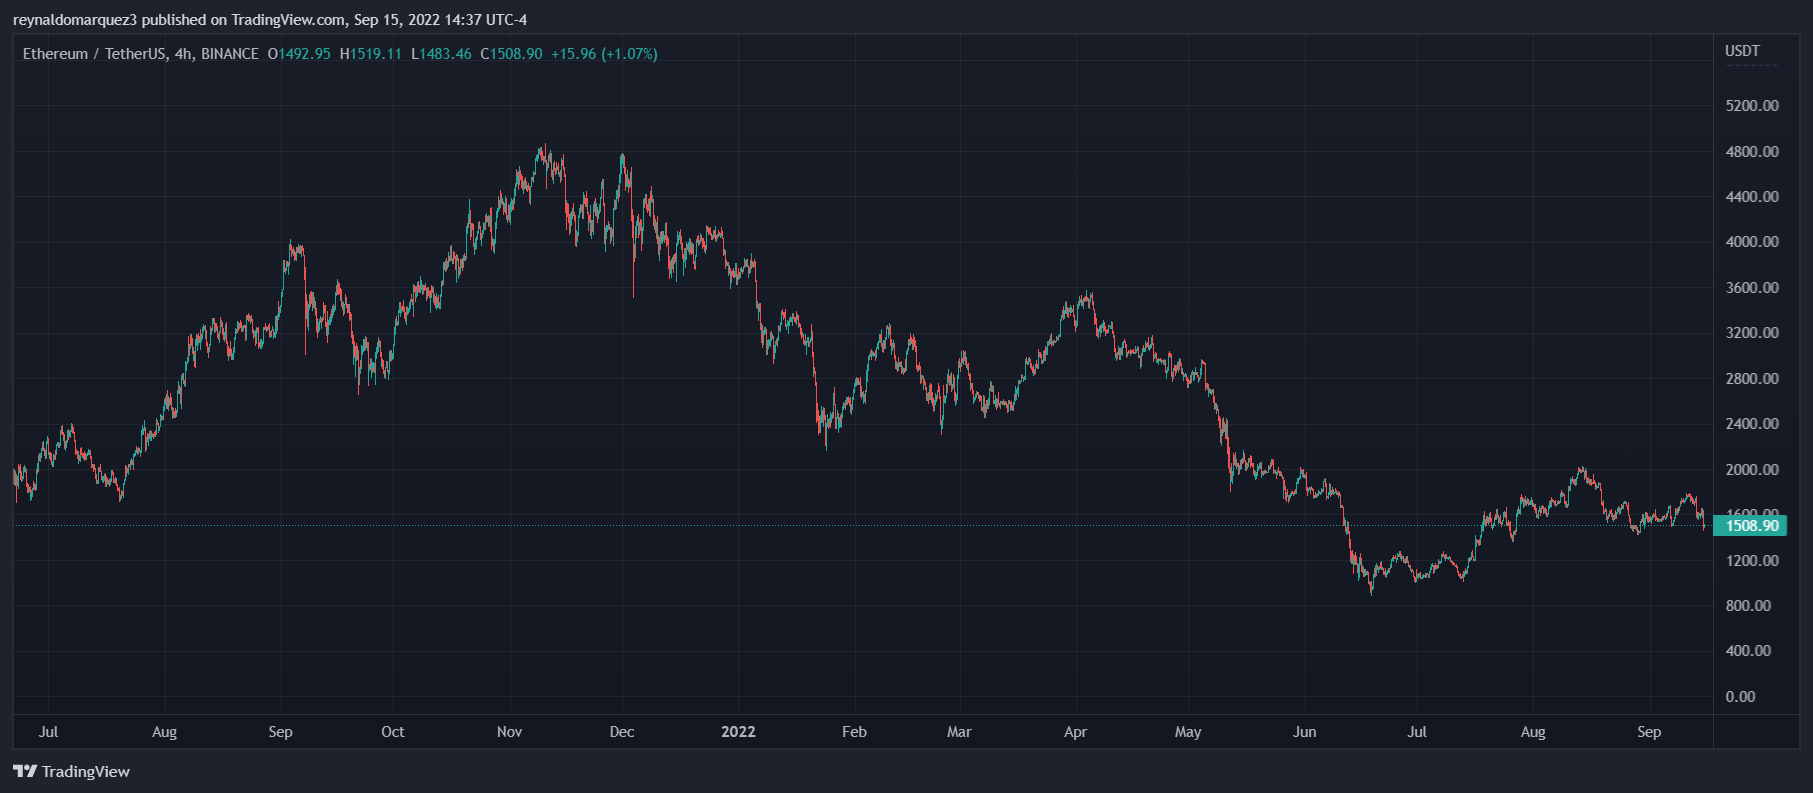
Task: Click the Oct label on time axis
Action: [393, 732]
